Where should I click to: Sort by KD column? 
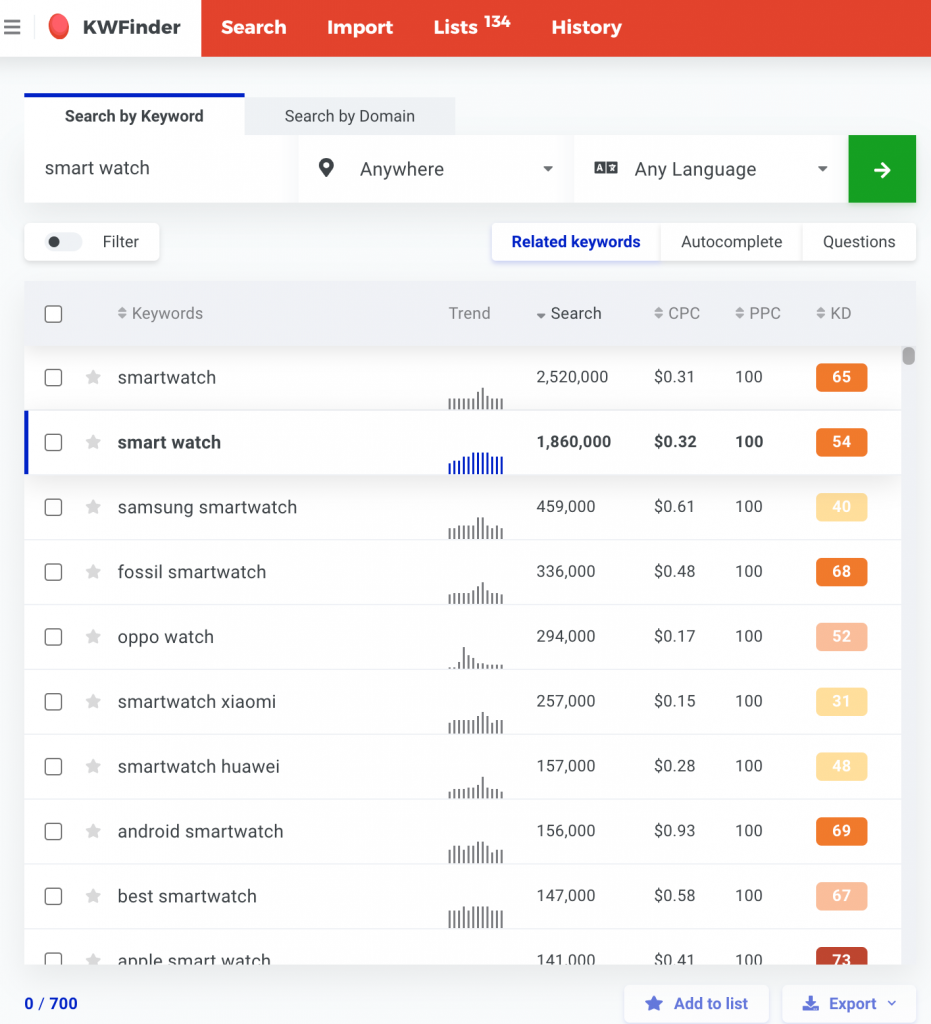tap(834, 313)
